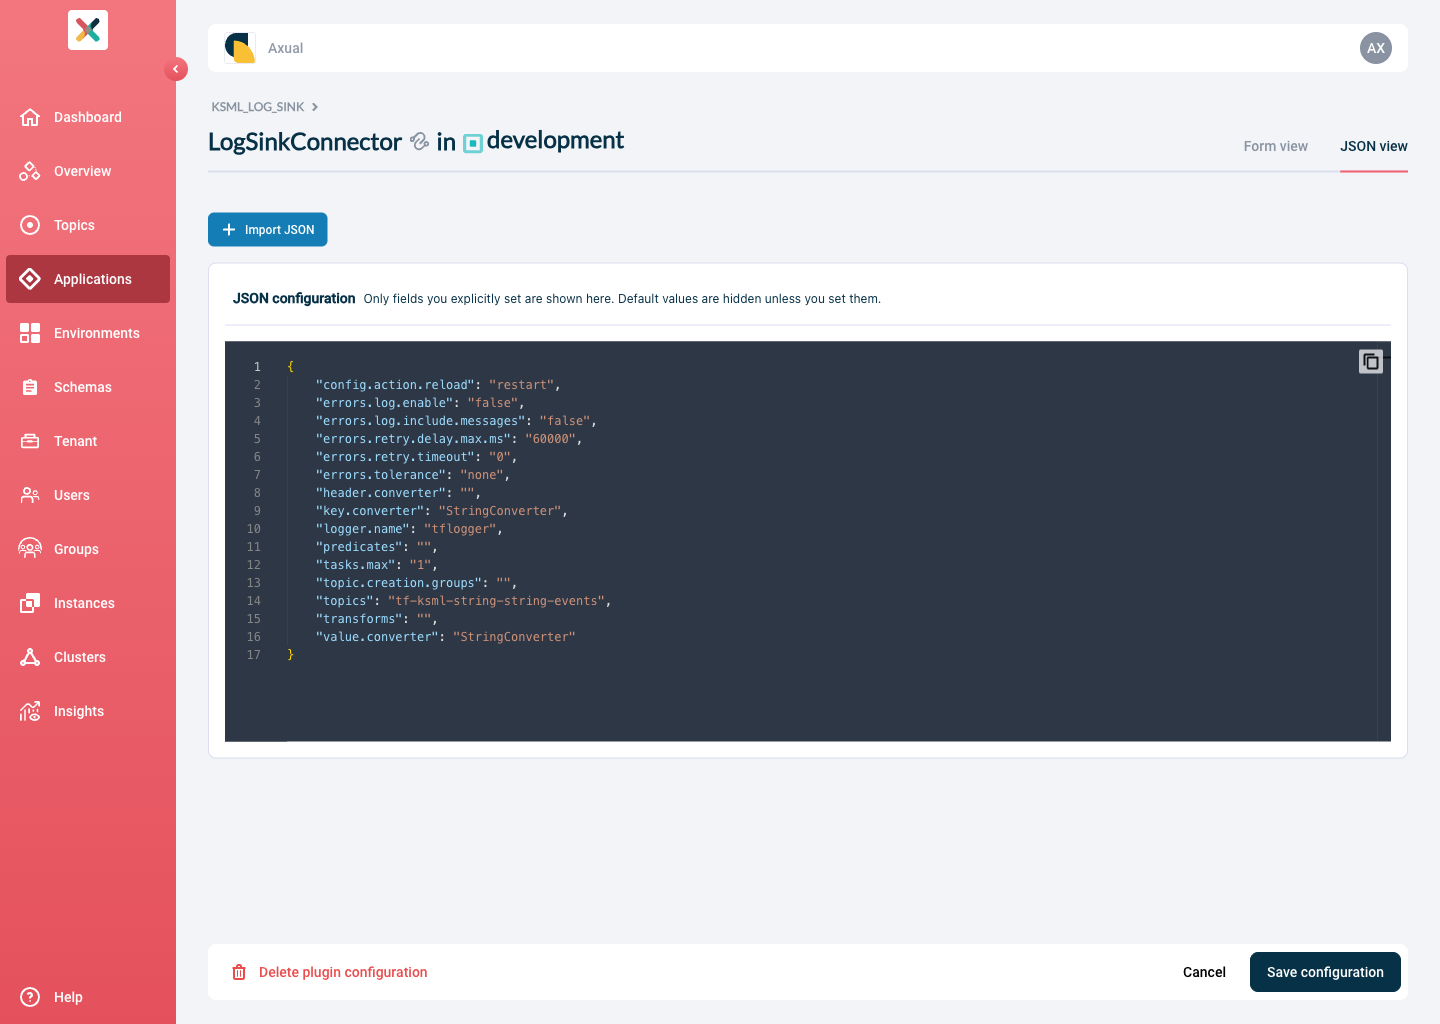Screen dimensions: 1440x1024
Task: Click the "errors.retry.delay.max.ms" line
Action: tap(449, 439)
